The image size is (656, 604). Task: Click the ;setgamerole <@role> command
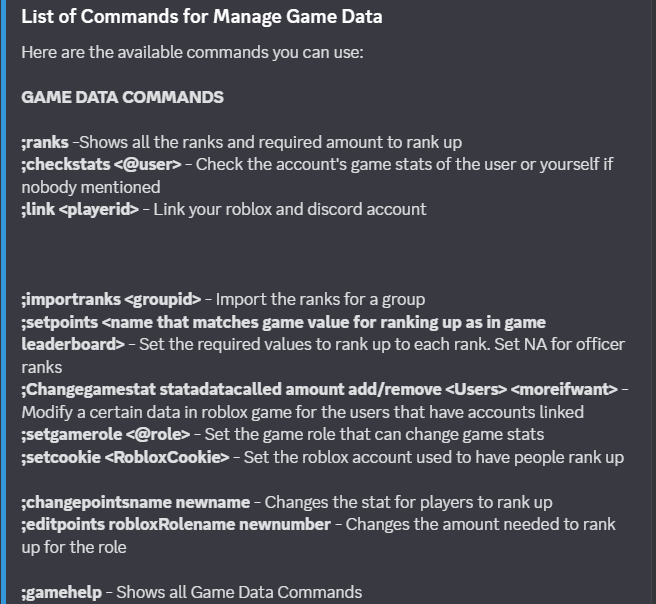(106, 435)
